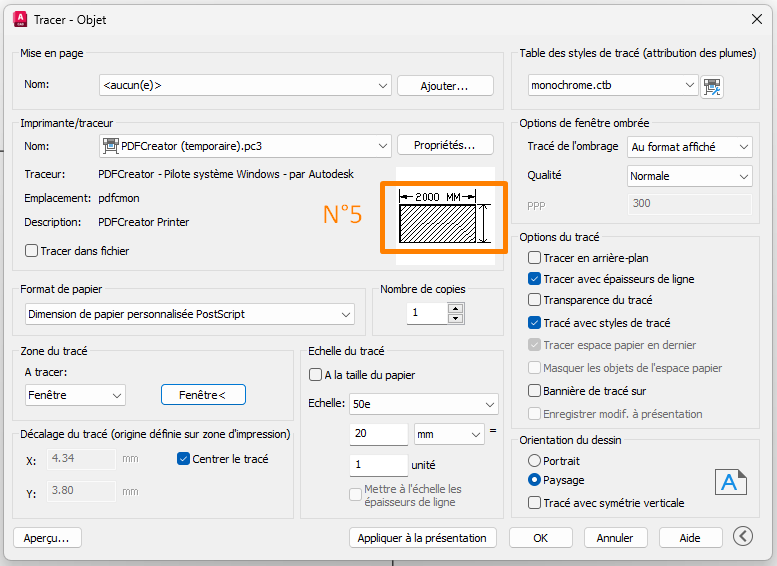
Task: Collapse dialog with the round arrow icon
Action: click(743, 536)
